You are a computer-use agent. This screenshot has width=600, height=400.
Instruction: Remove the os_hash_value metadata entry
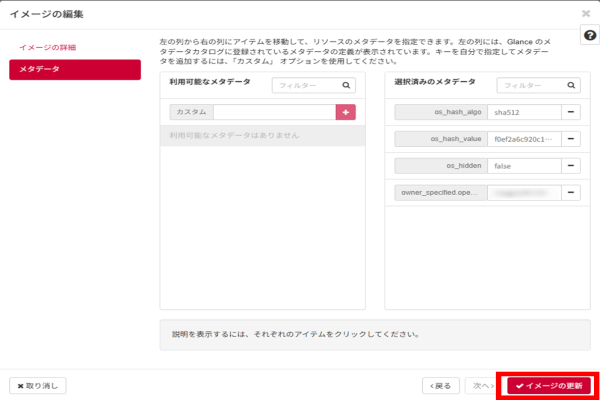(571, 140)
